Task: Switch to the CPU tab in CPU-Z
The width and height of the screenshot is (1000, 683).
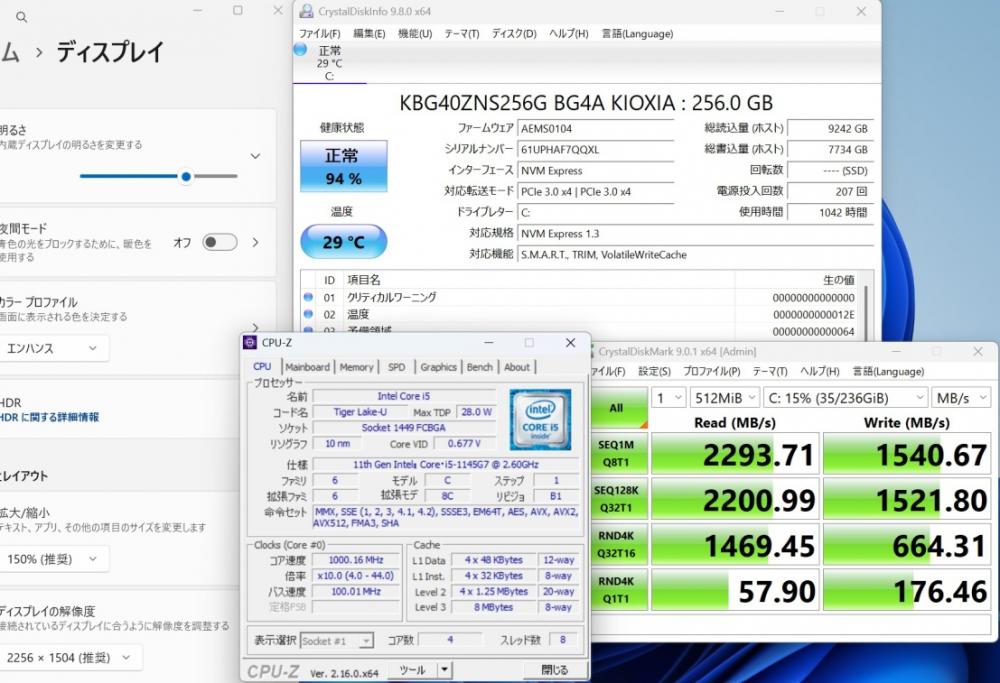Action: click(262, 367)
